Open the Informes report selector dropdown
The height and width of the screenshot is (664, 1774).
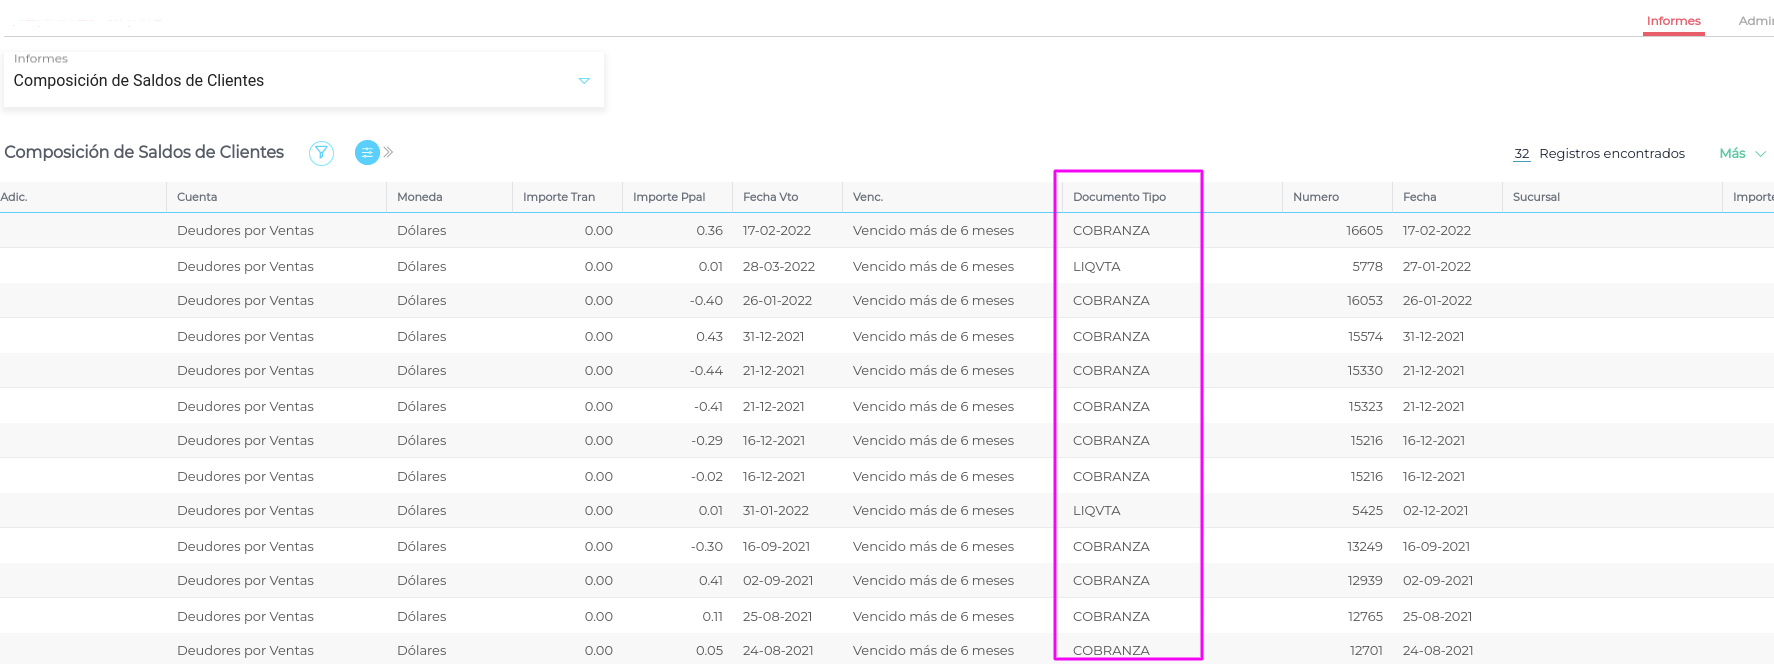[584, 81]
